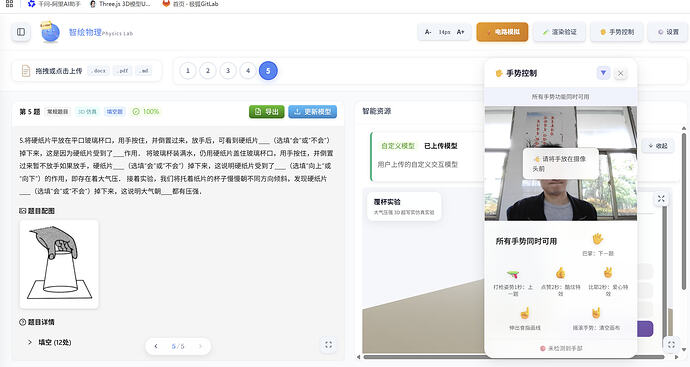Image resolution: width=690 pixels, height=367 pixels.
Task: Go to question 3
Action: click(228, 71)
